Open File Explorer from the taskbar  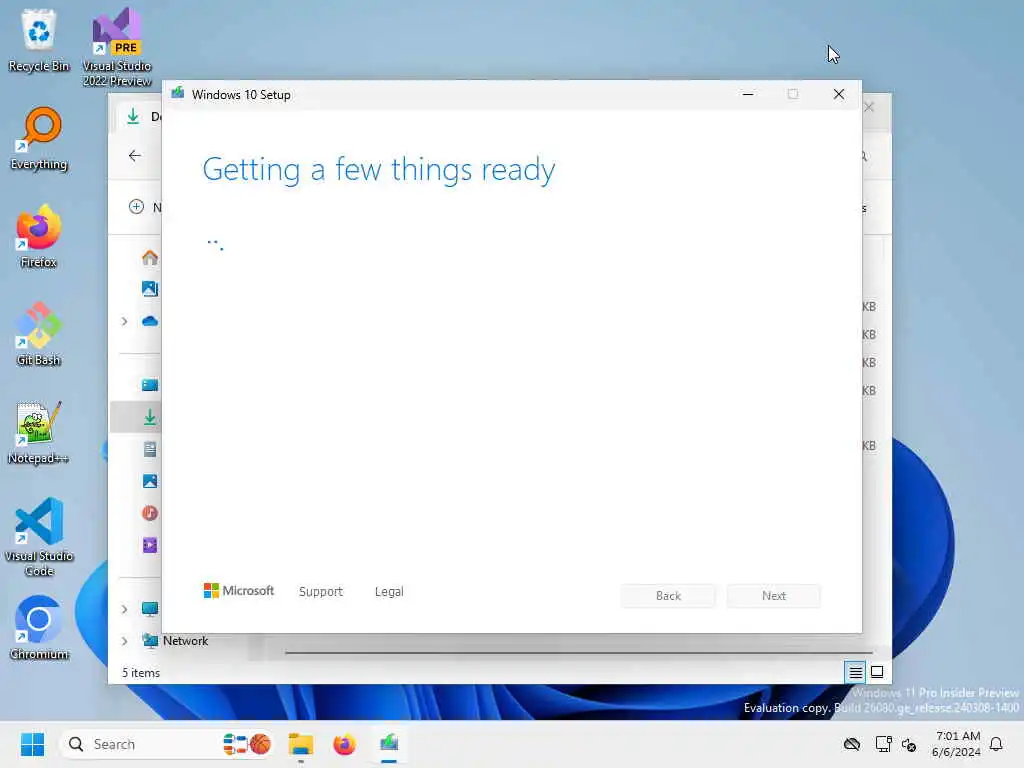tap(301, 744)
